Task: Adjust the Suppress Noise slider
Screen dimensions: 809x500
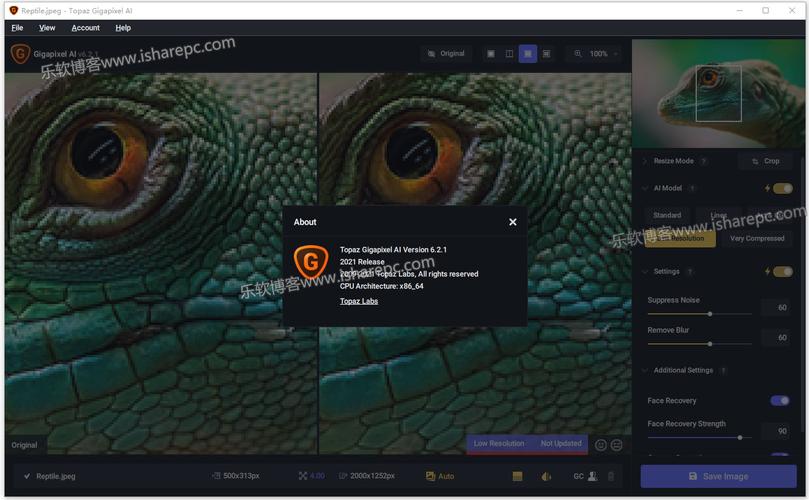Action: (x=710, y=313)
